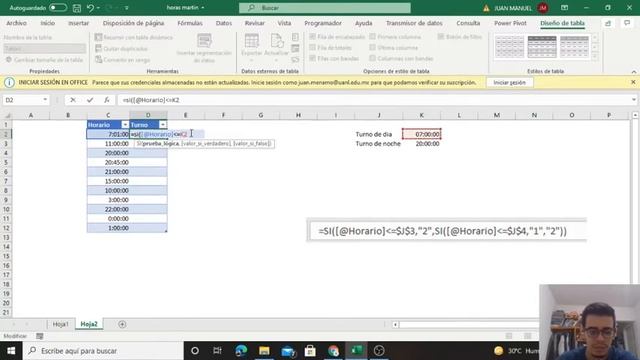
Task: Close the yellow sign-in notification bar
Action: [x=633, y=82]
